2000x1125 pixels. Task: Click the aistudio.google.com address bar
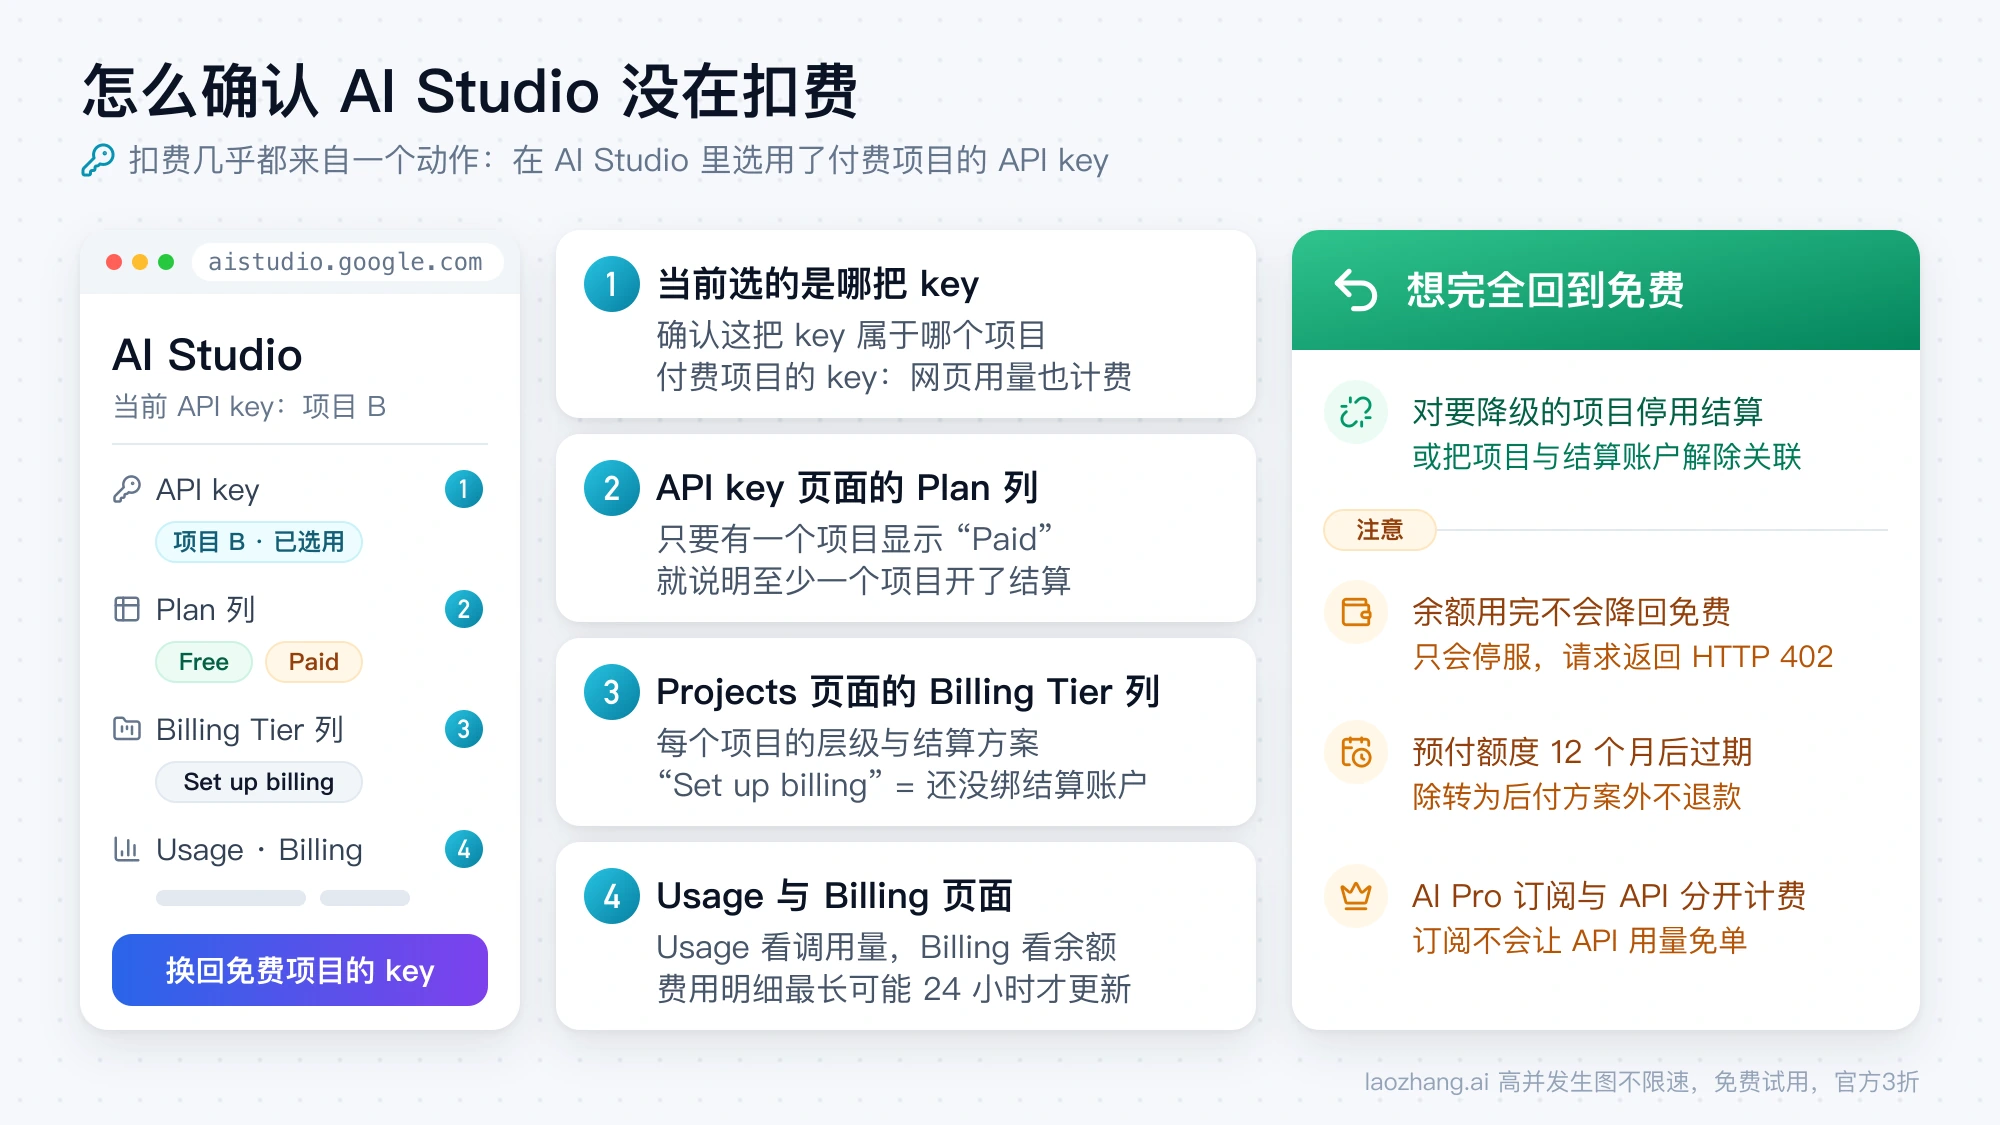347,262
